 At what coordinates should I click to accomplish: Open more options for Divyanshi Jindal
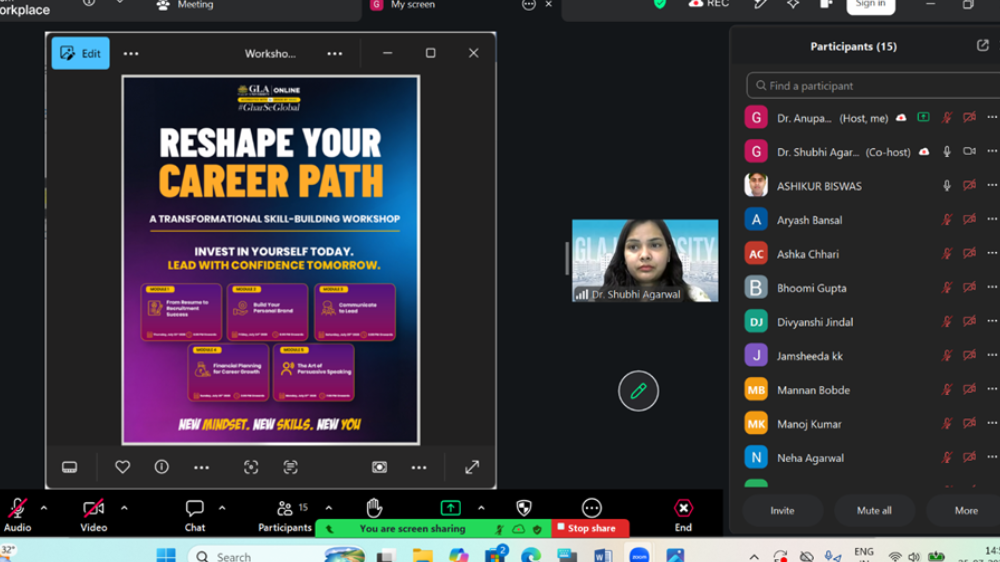992,322
